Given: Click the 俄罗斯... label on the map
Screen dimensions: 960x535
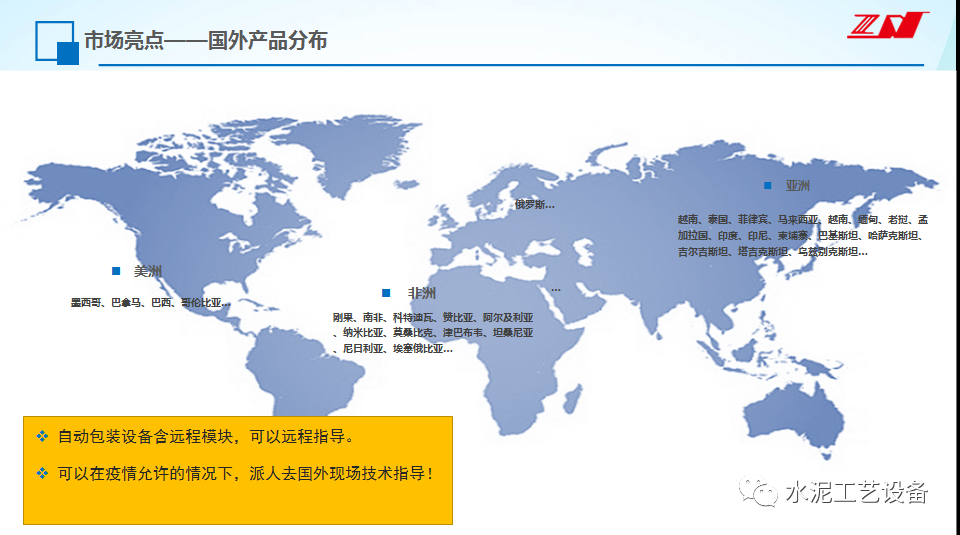Looking at the screenshot, I should click(x=534, y=204).
